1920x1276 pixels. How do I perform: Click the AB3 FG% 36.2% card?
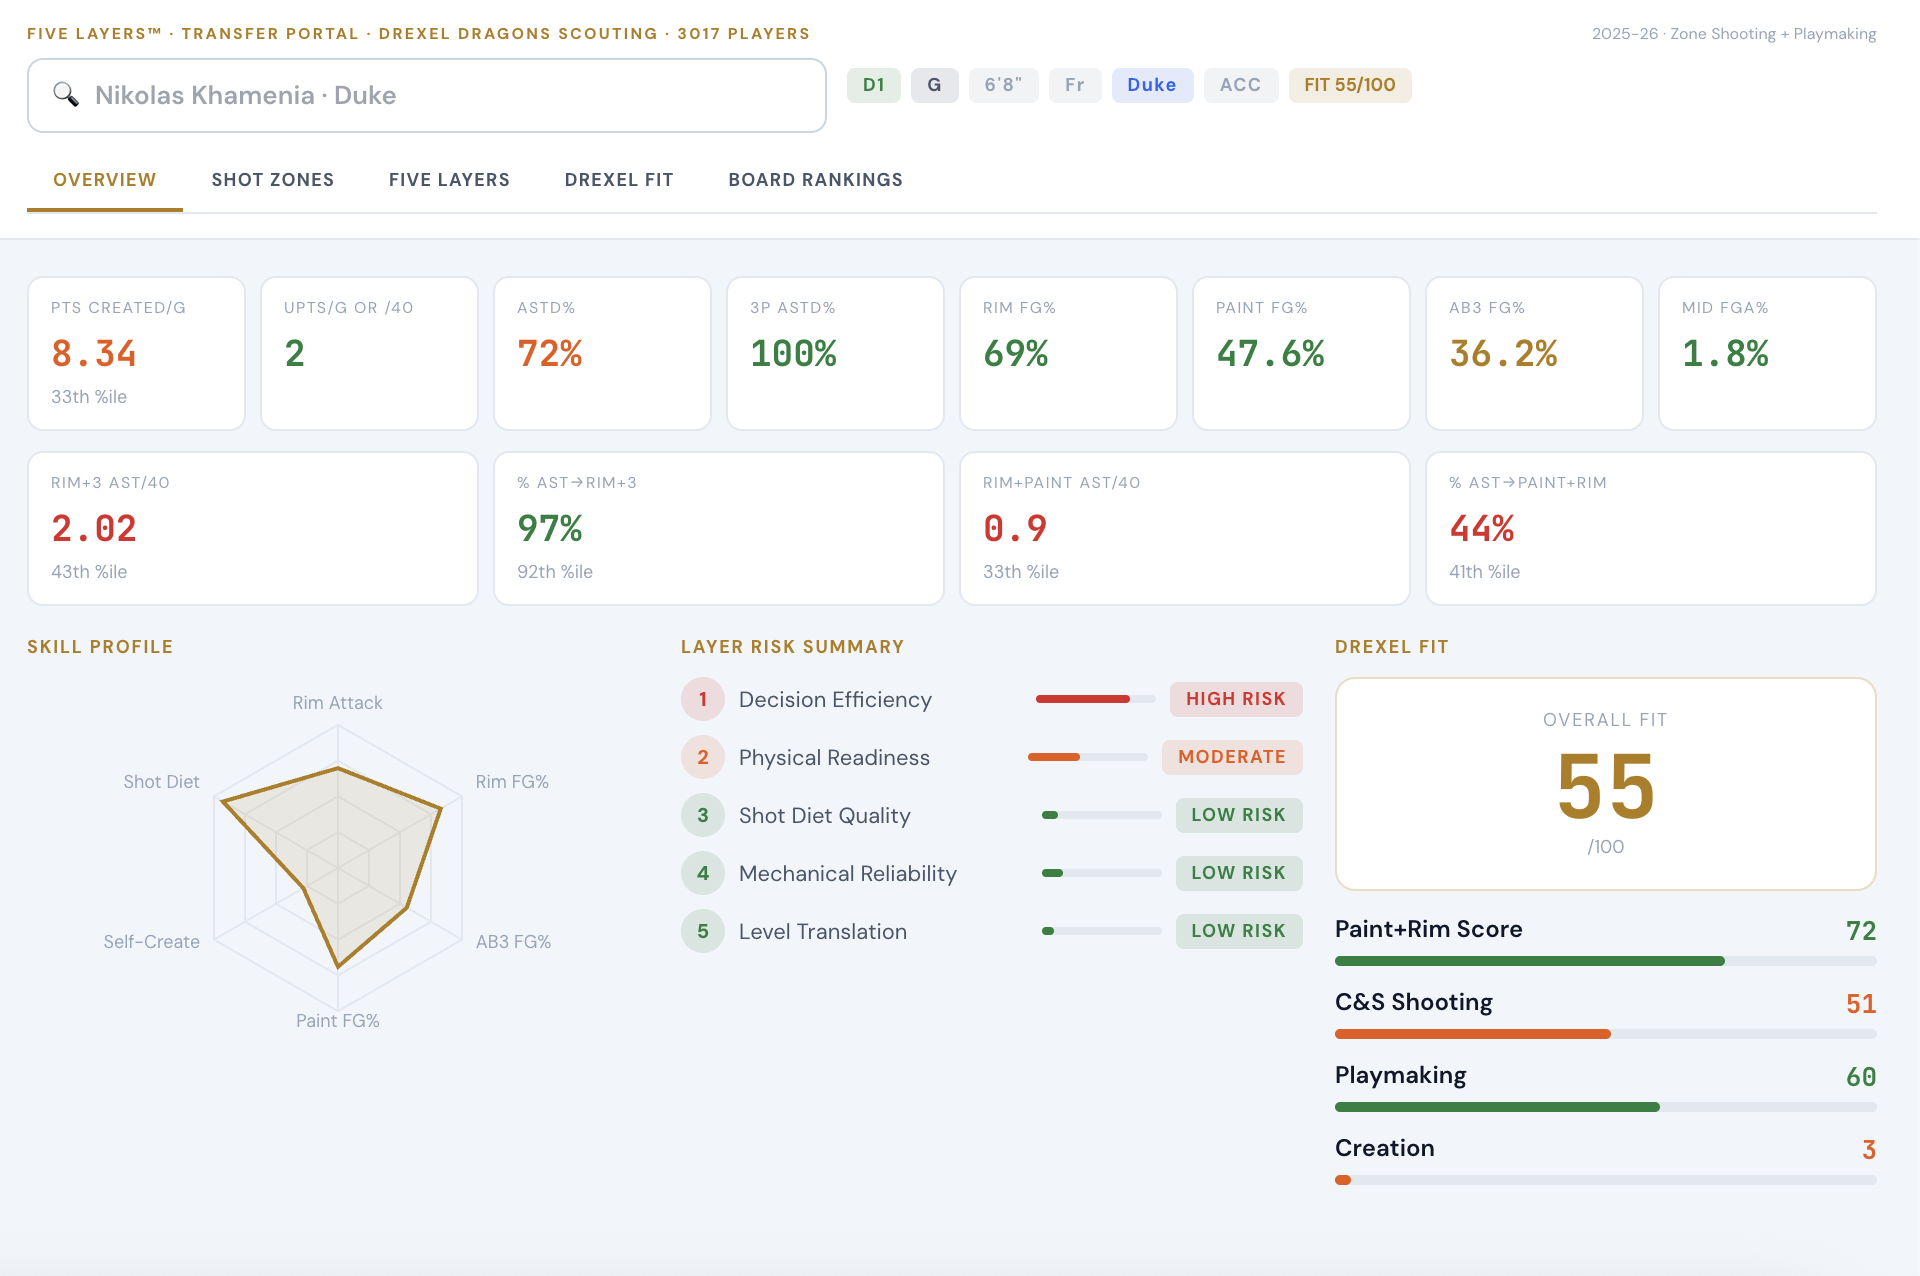pyautogui.click(x=1534, y=354)
